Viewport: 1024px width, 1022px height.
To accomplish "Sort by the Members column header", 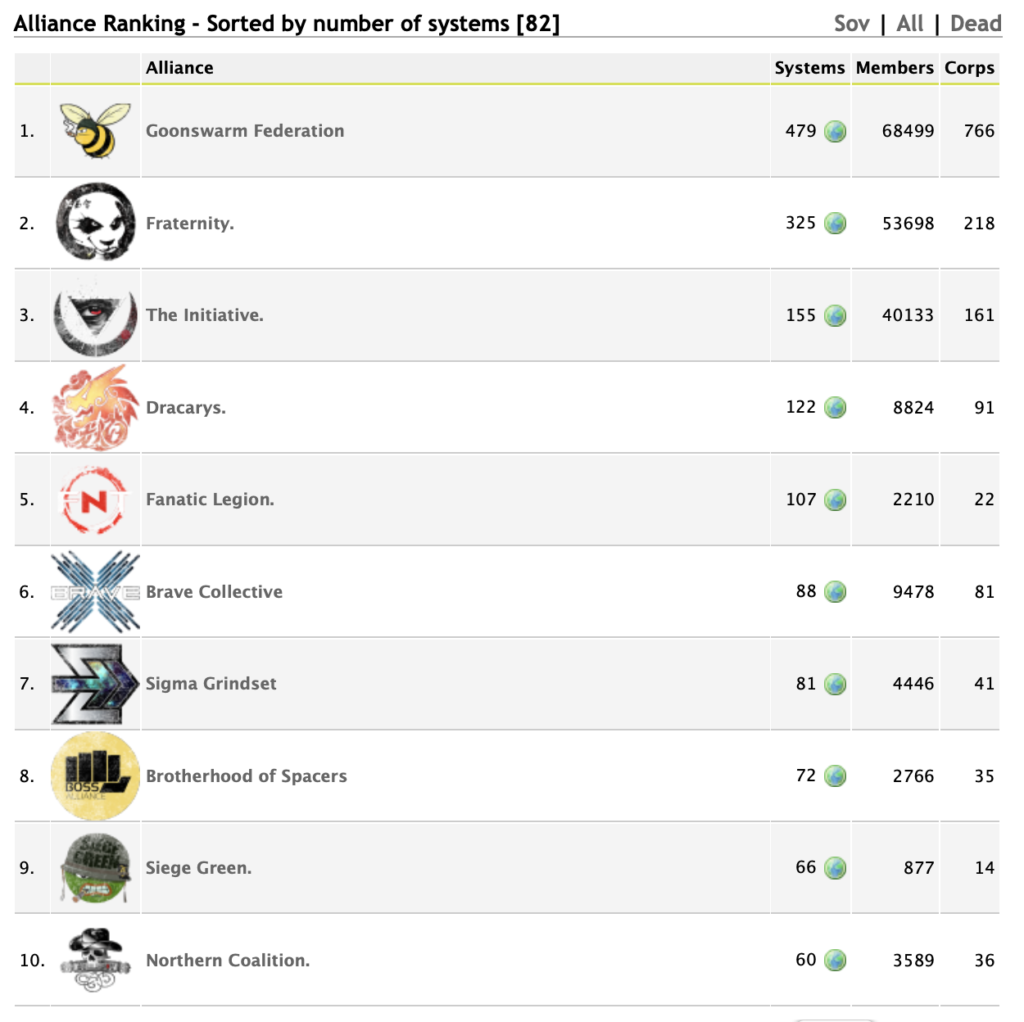I will 895,68.
